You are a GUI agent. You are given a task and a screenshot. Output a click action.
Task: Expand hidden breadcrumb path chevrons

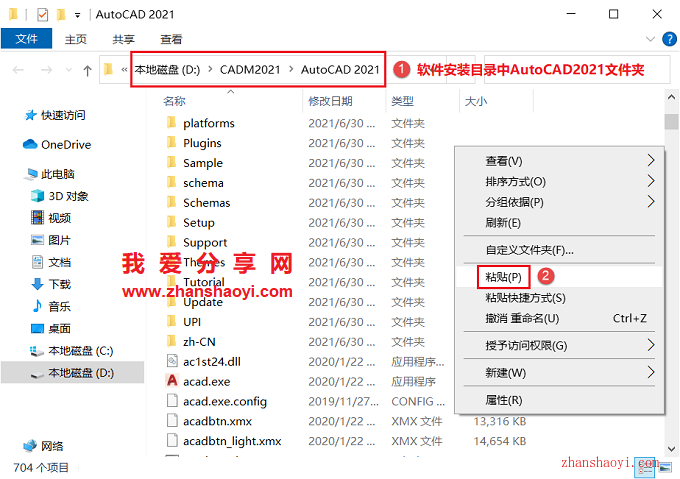click(x=124, y=70)
